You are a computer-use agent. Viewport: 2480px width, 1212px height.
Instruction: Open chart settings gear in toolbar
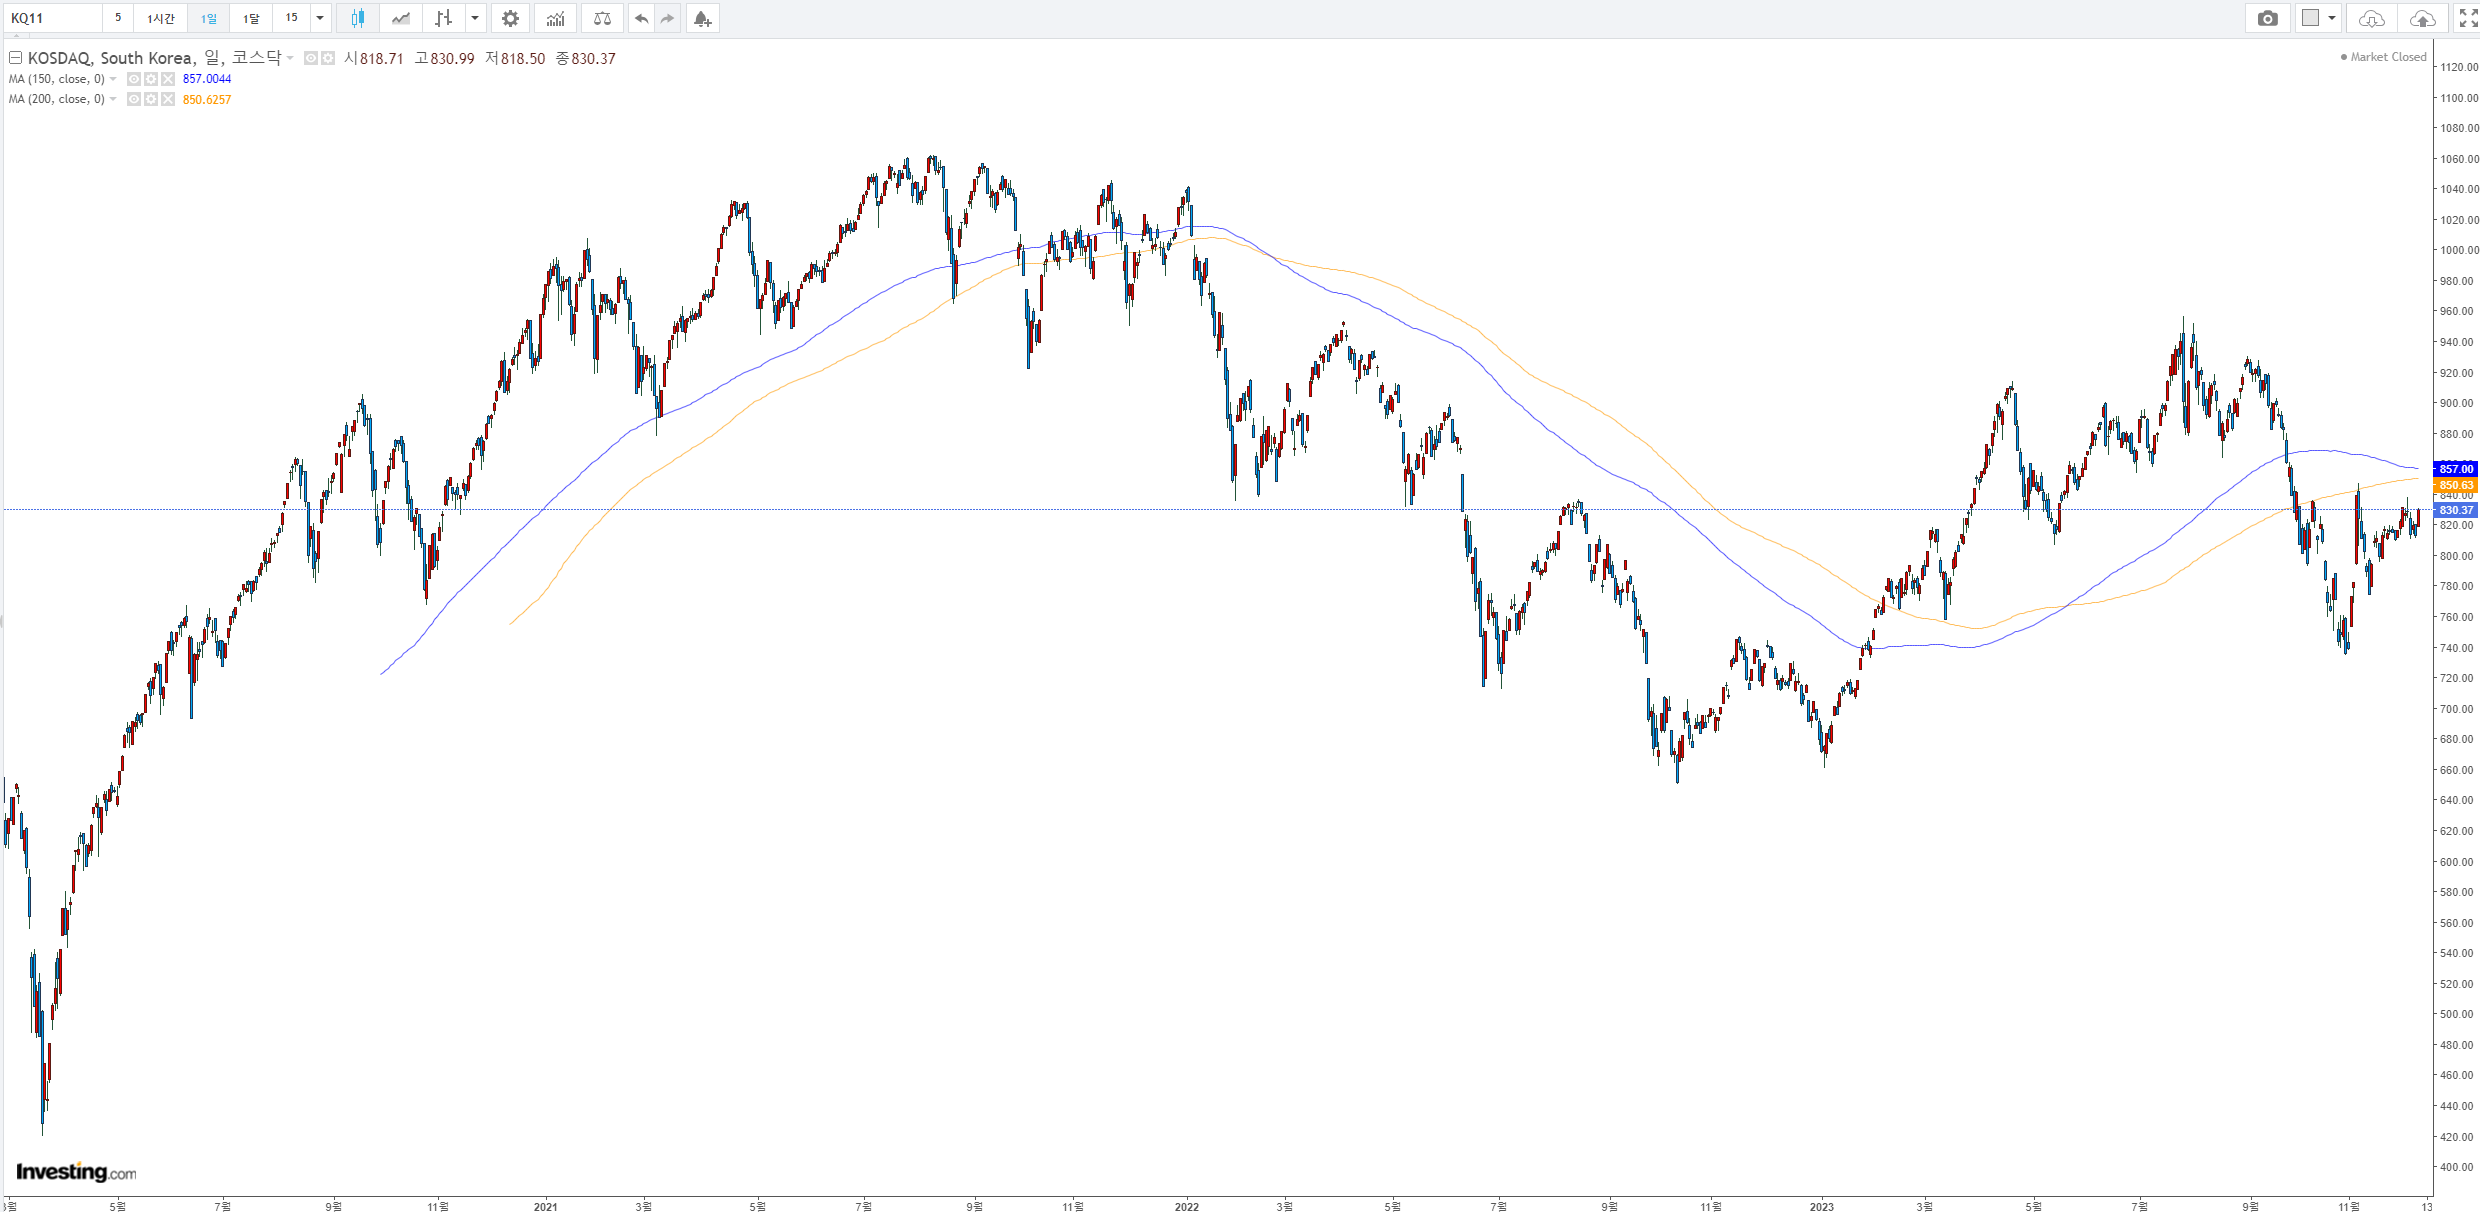click(x=510, y=18)
